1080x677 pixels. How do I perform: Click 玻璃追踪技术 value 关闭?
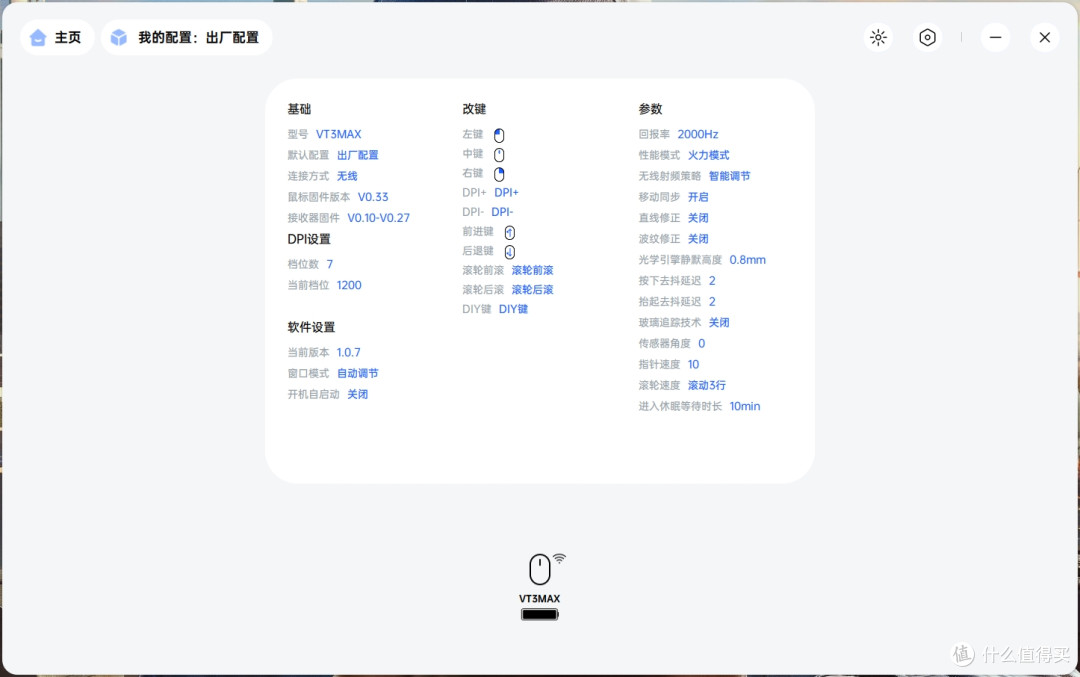pos(719,322)
